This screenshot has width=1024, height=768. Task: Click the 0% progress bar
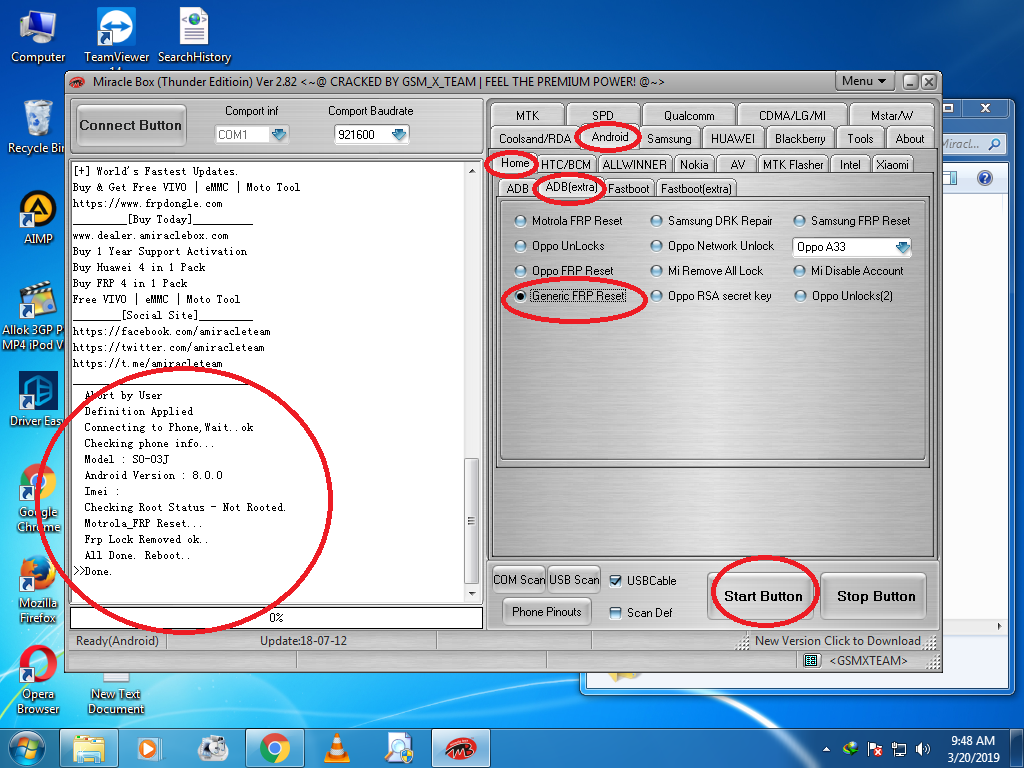[276, 618]
